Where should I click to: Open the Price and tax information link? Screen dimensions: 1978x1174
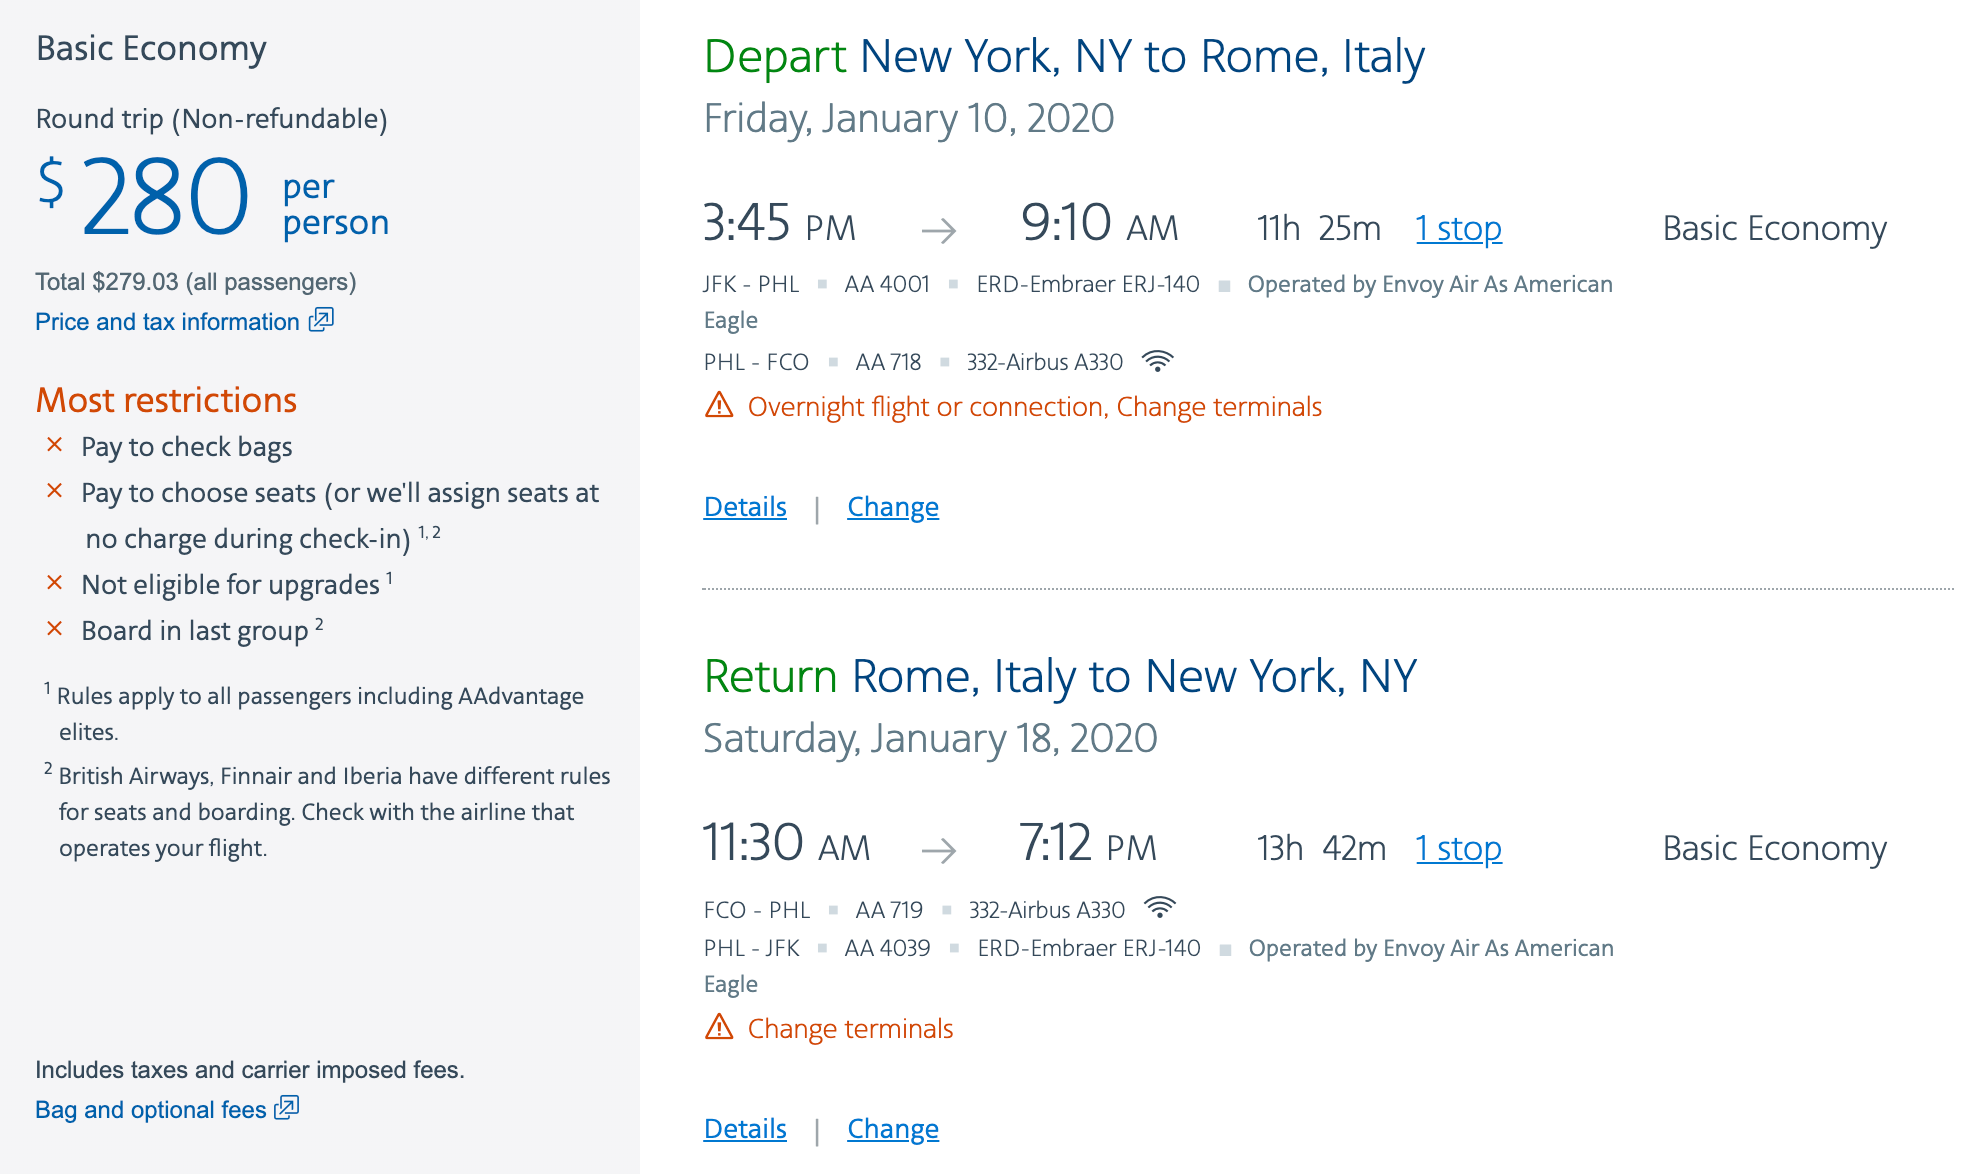(x=167, y=322)
